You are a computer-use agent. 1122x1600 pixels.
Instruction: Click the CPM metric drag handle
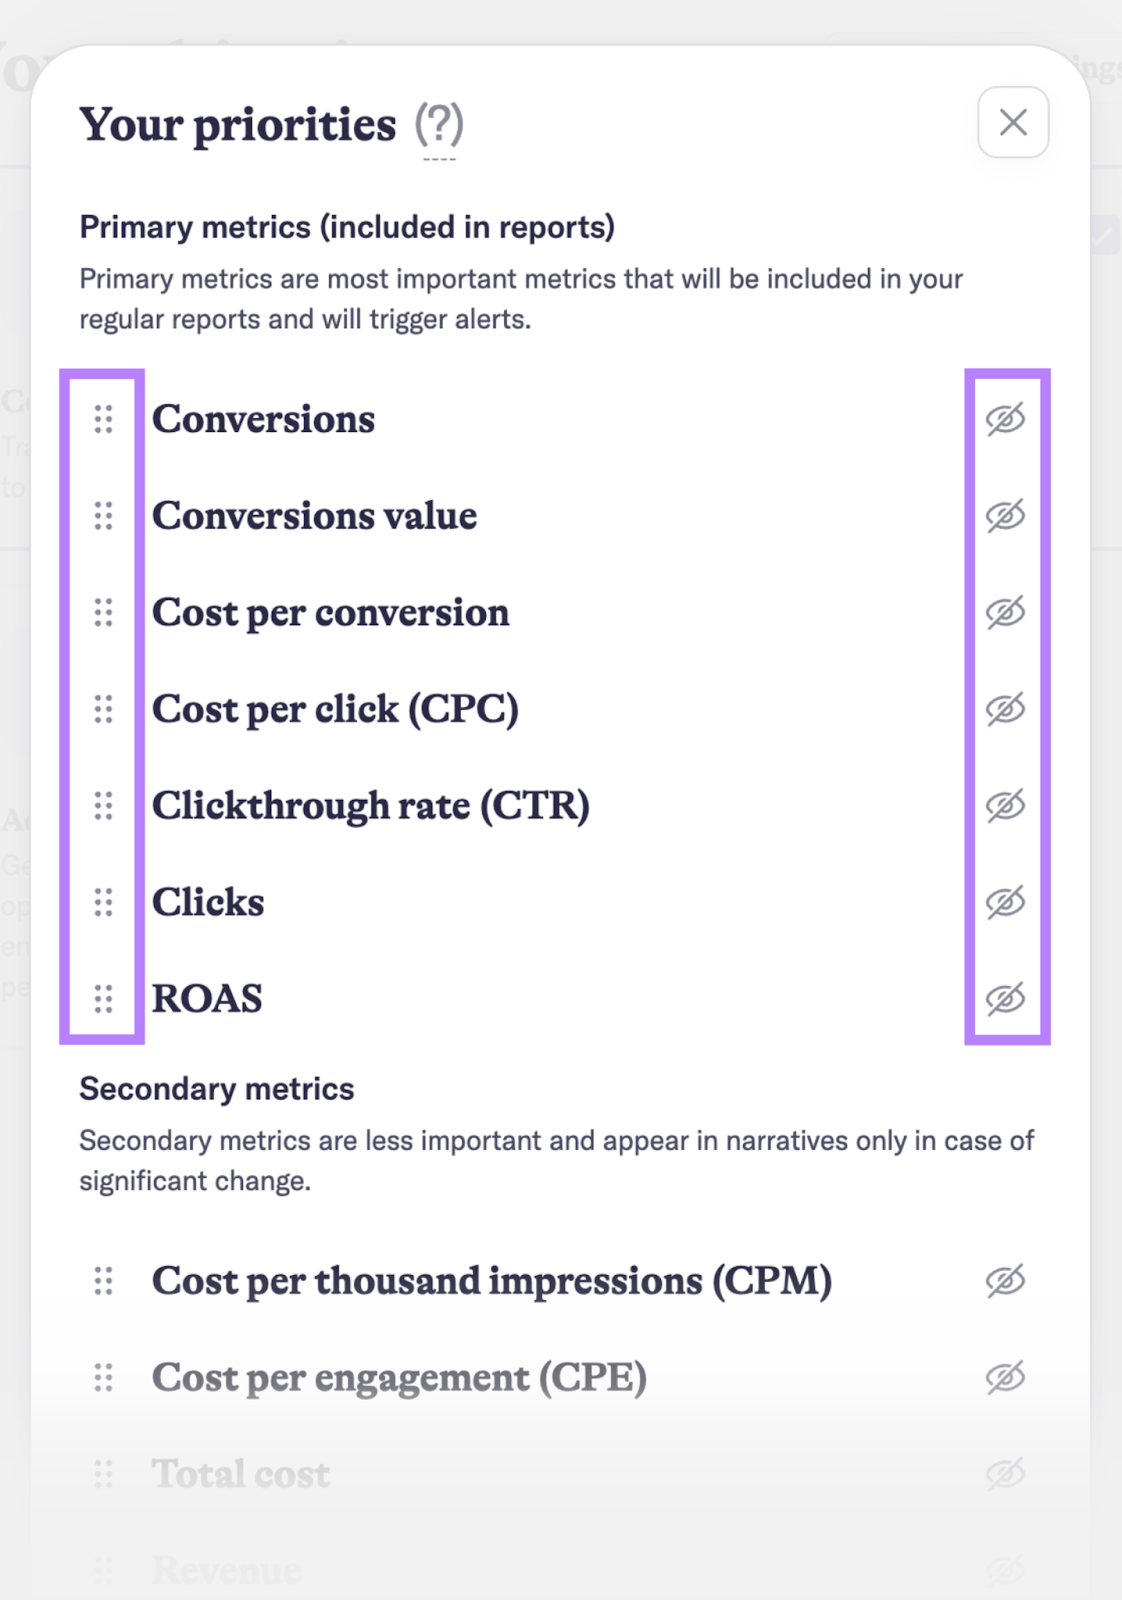tap(103, 1281)
